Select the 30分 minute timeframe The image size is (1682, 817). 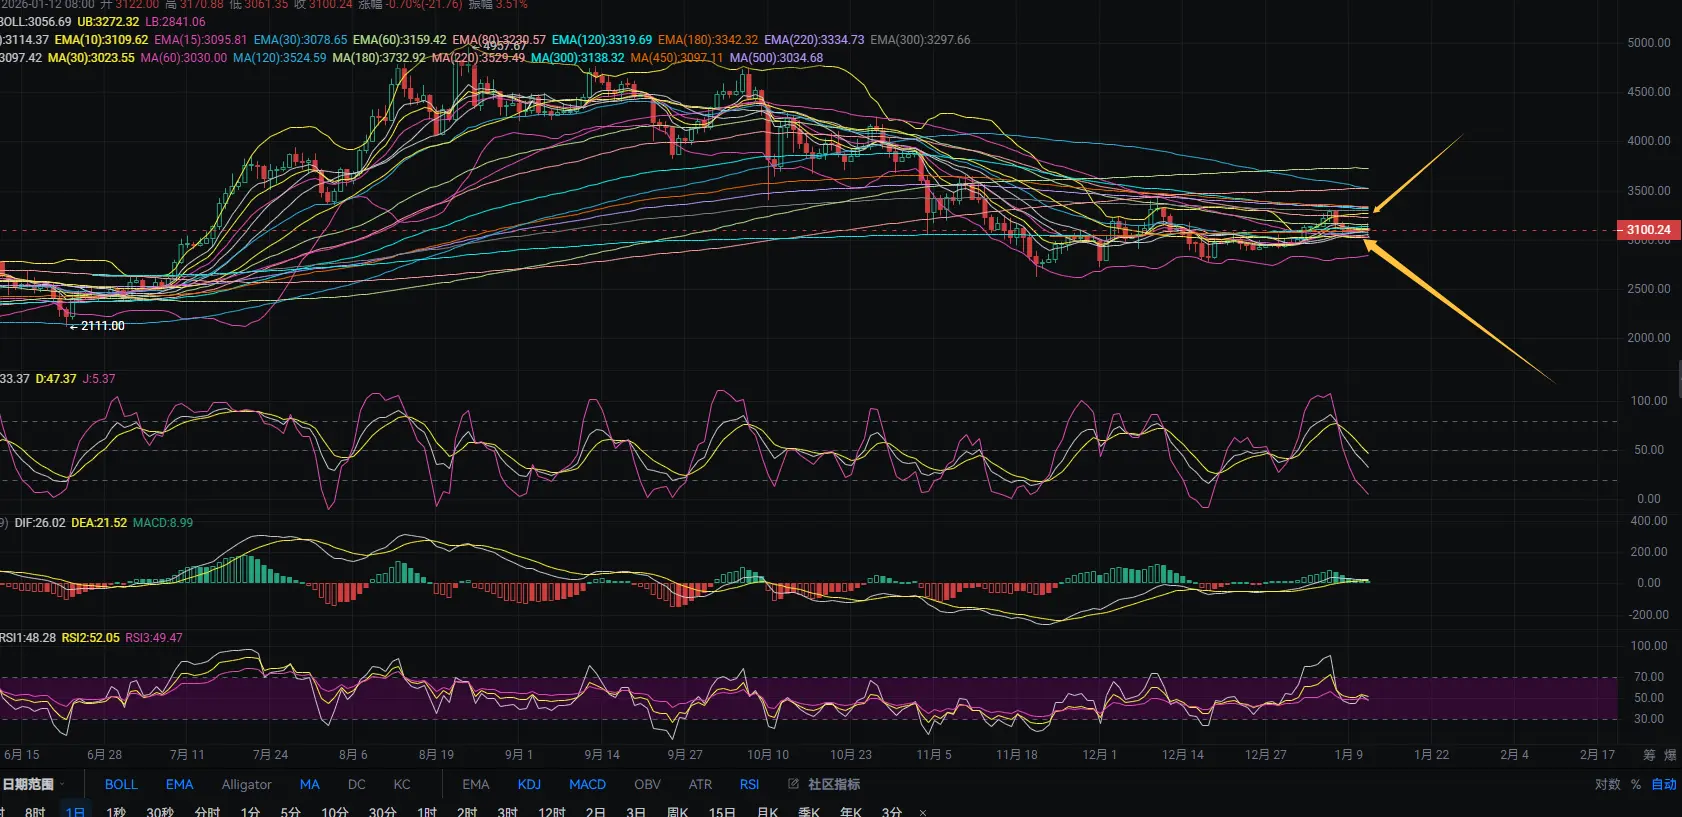tap(382, 811)
